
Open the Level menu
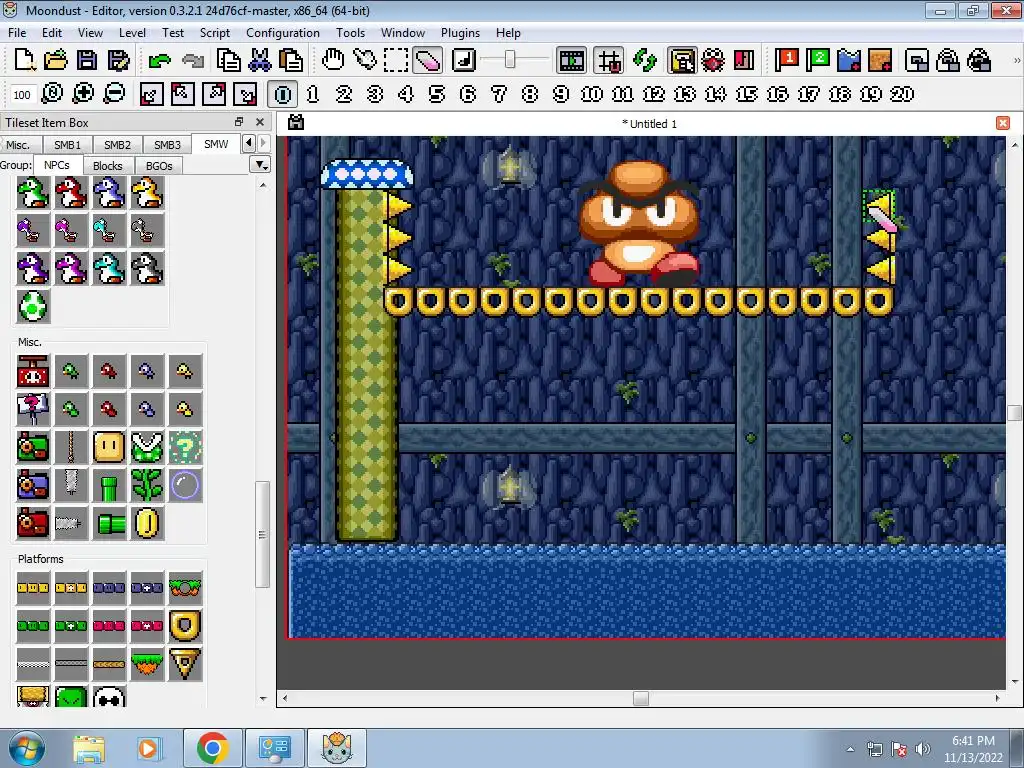[132, 33]
